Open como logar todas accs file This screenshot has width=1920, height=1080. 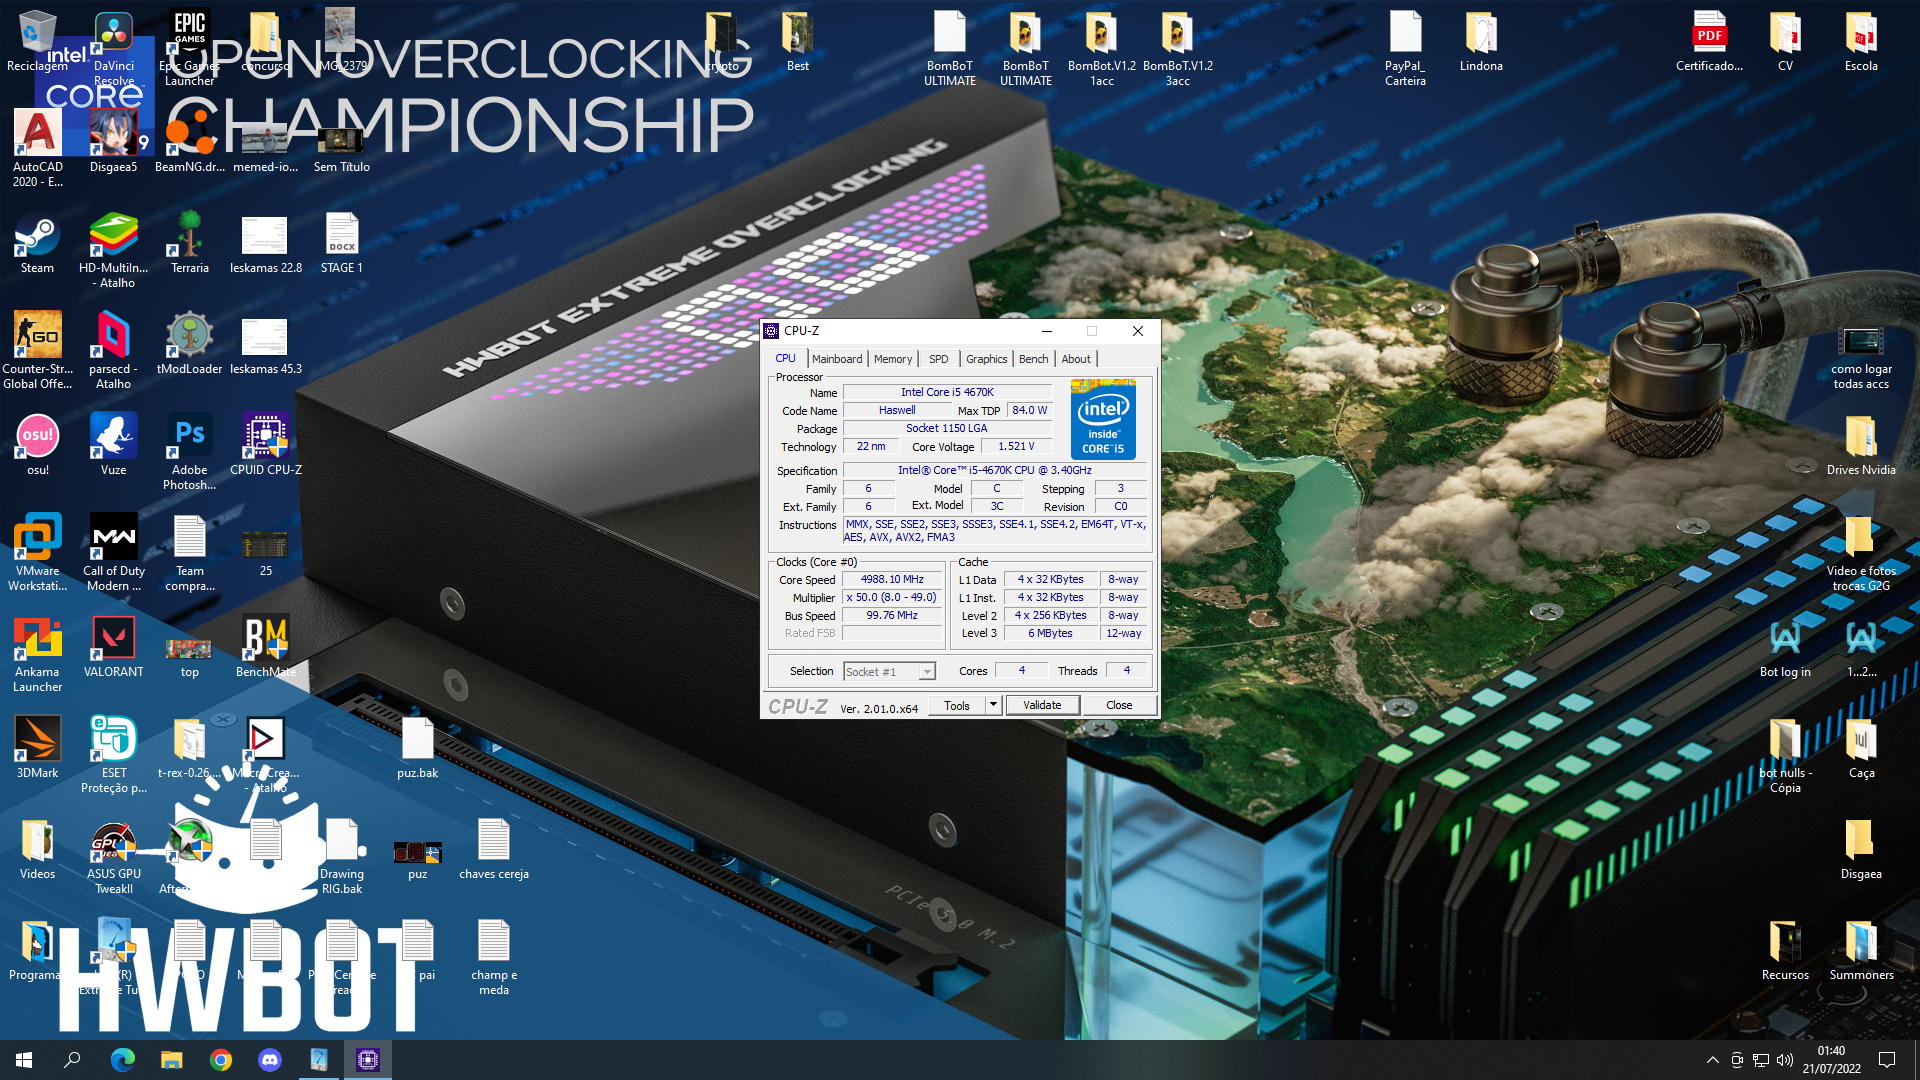[x=1861, y=358]
